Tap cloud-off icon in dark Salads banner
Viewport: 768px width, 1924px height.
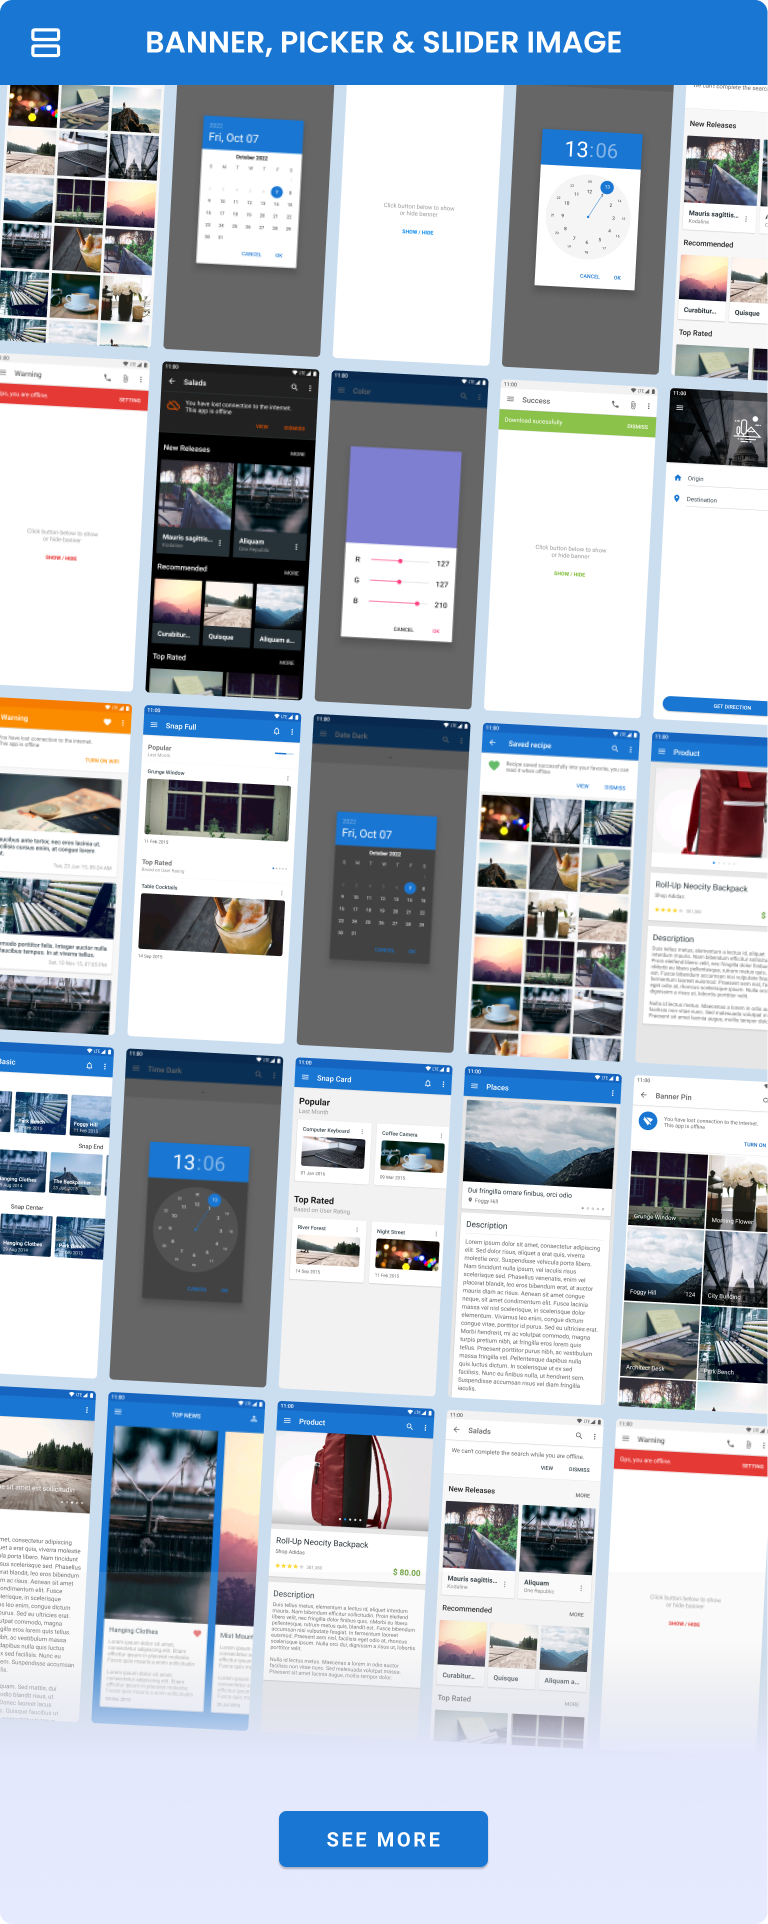coord(173,405)
